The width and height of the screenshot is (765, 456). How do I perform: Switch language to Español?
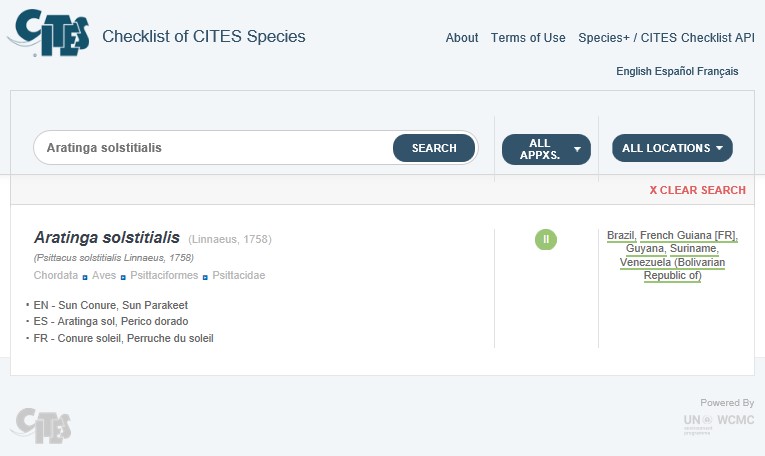click(677, 71)
